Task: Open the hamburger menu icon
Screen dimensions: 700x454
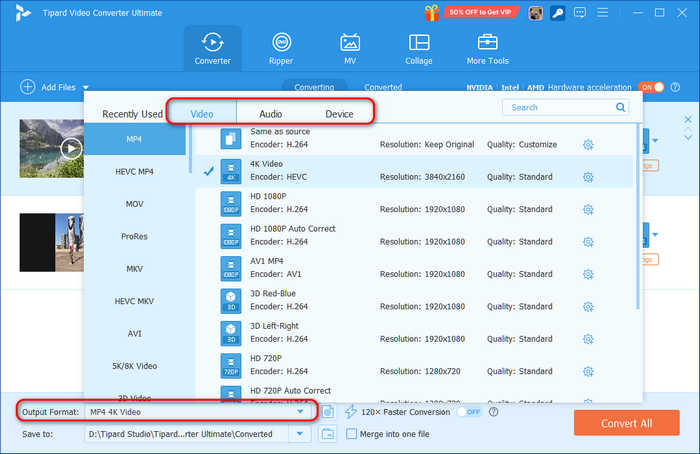Action: coord(602,12)
